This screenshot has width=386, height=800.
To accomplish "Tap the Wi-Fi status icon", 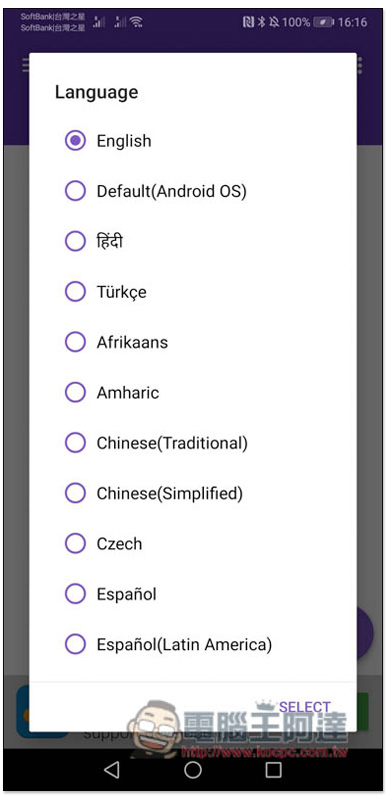I will [x=136, y=22].
